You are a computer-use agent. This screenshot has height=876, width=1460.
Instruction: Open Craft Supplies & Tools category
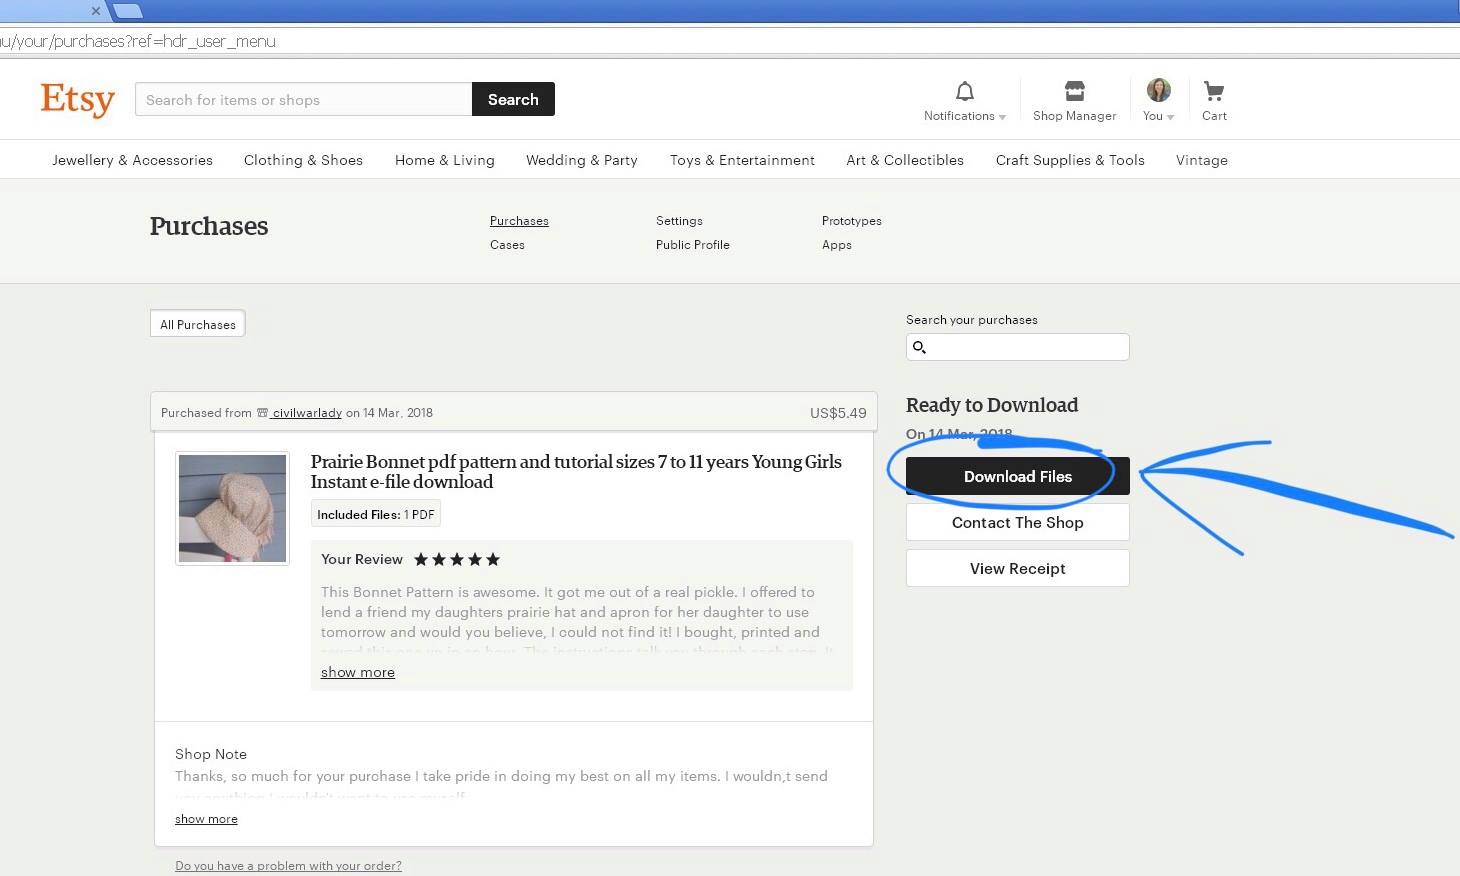(1069, 160)
